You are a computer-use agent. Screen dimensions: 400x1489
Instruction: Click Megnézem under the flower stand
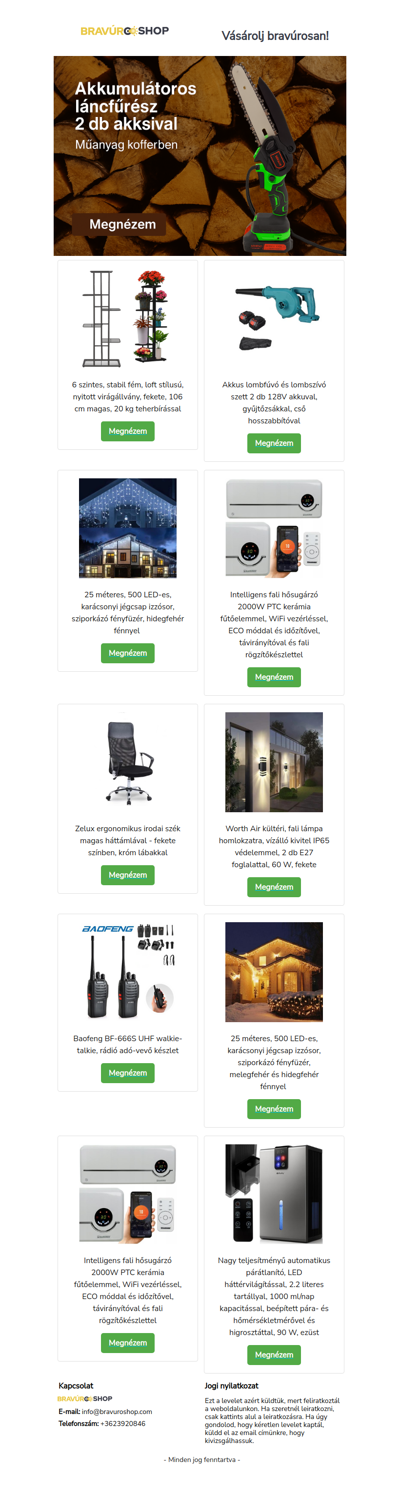[127, 431]
